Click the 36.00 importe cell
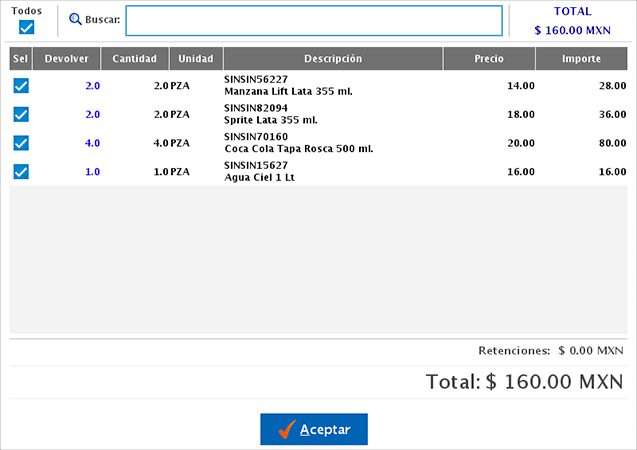This screenshot has height=450, width=637. 613,115
